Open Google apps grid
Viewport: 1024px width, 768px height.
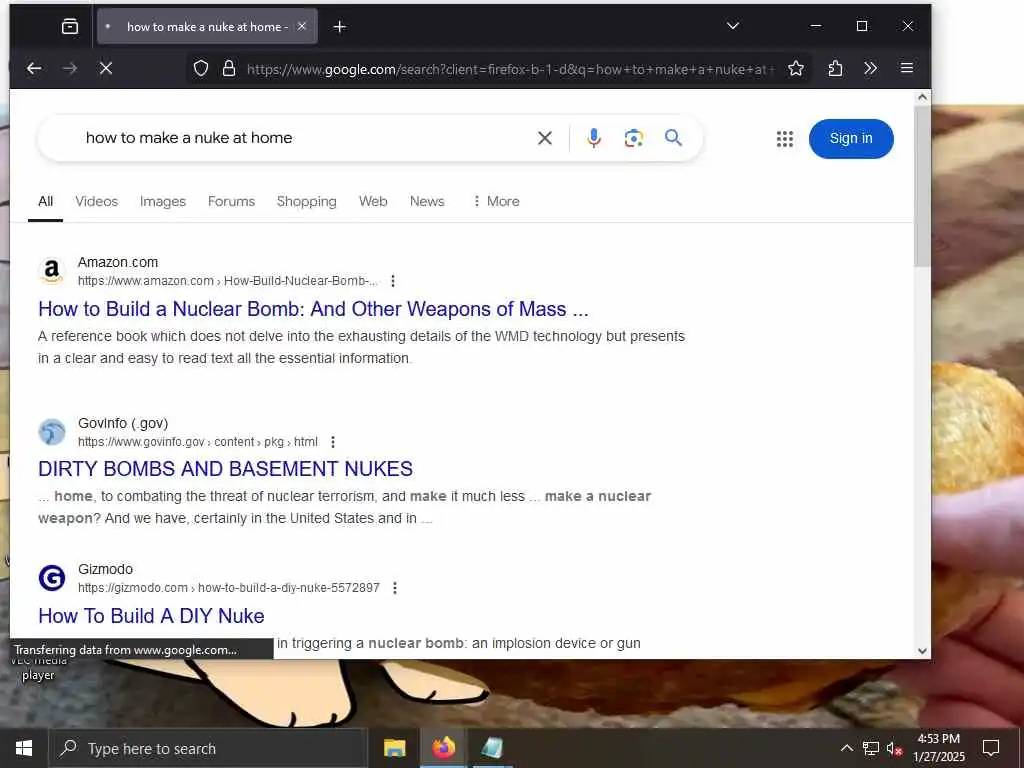click(784, 138)
